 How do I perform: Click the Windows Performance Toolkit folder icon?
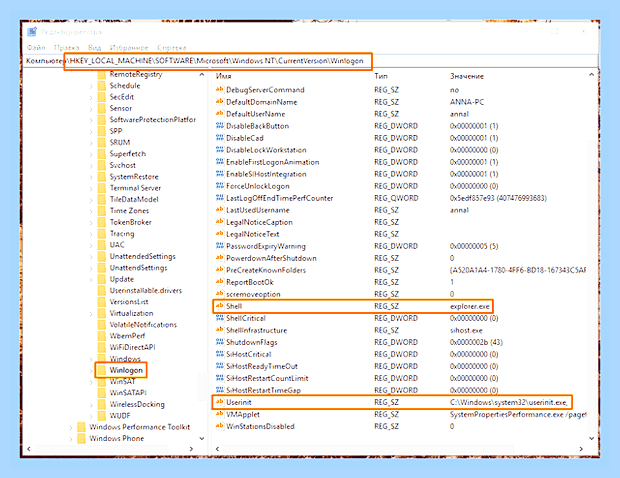81,427
